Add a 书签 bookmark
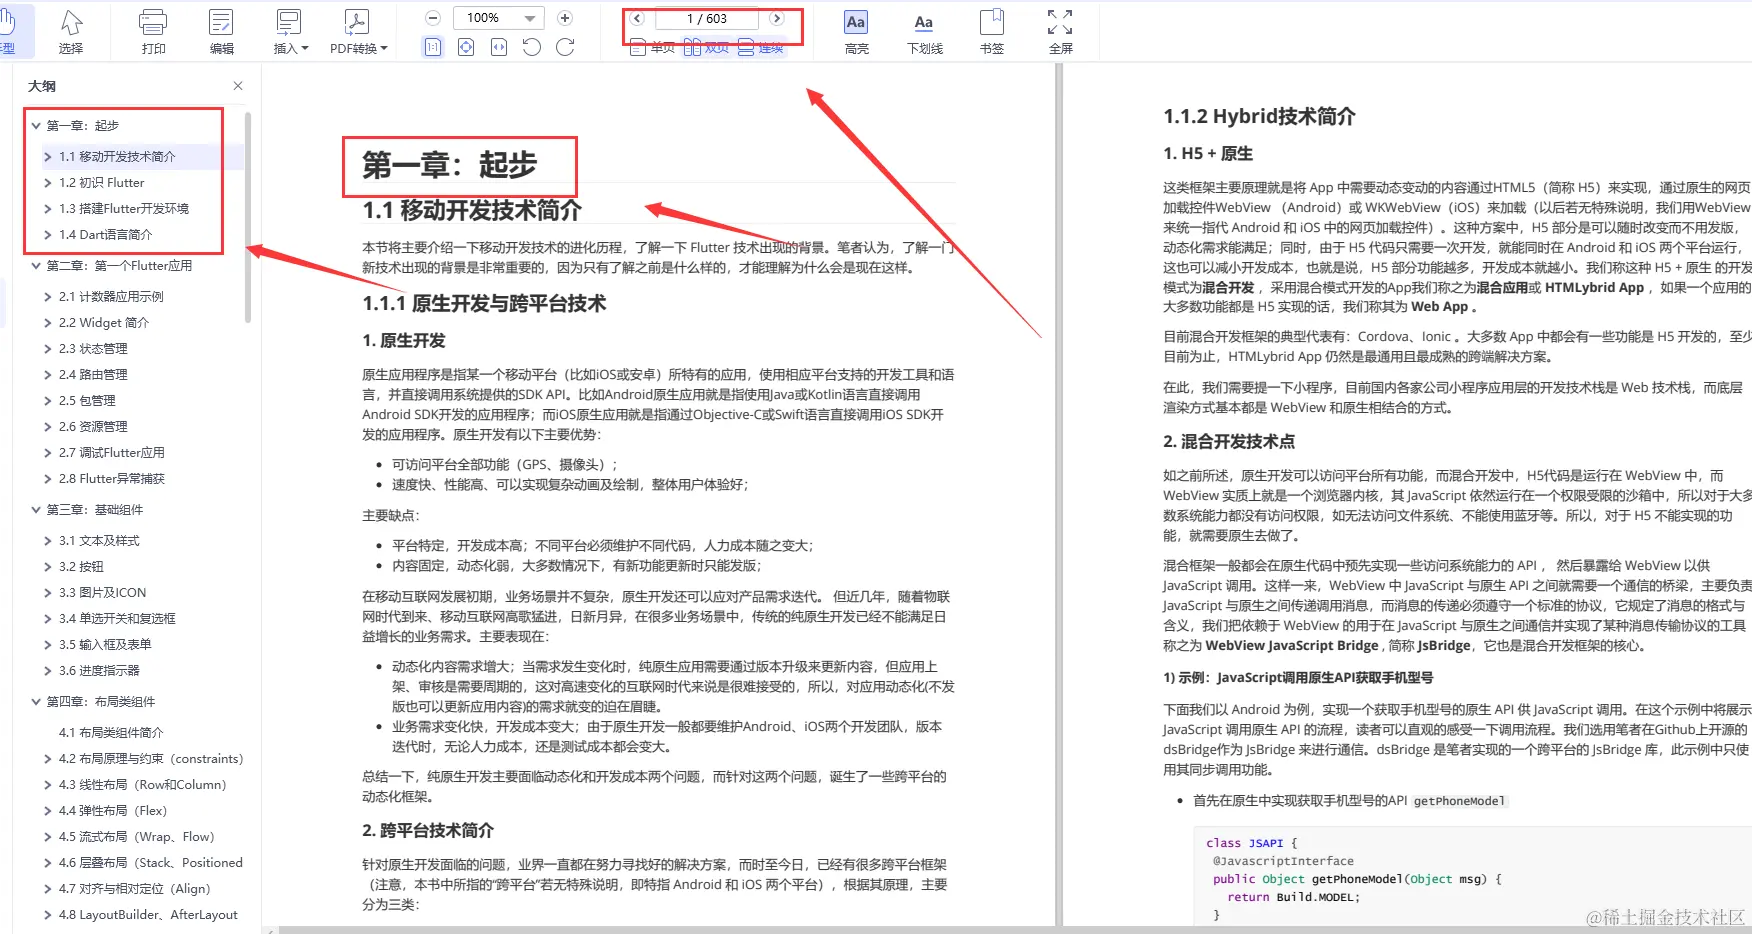This screenshot has height=934, width=1752. tap(991, 30)
